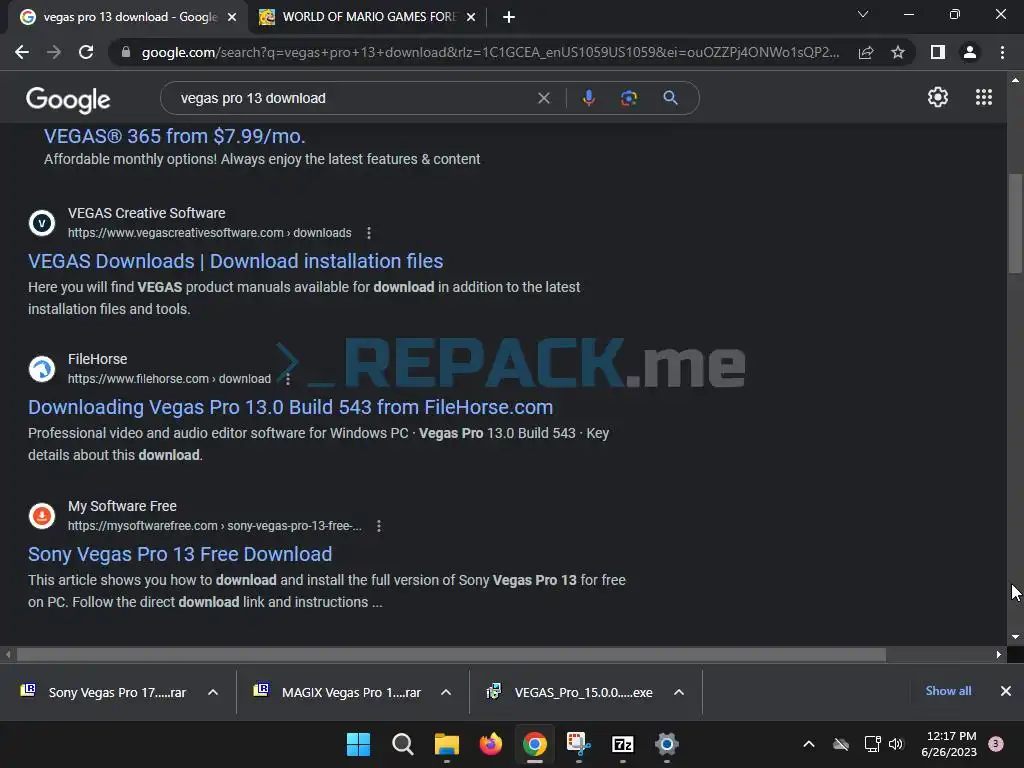The width and height of the screenshot is (1024, 768).
Task: Expand options for VEGAS_Pro_15.0.0 exe
Action: point(679,692)
